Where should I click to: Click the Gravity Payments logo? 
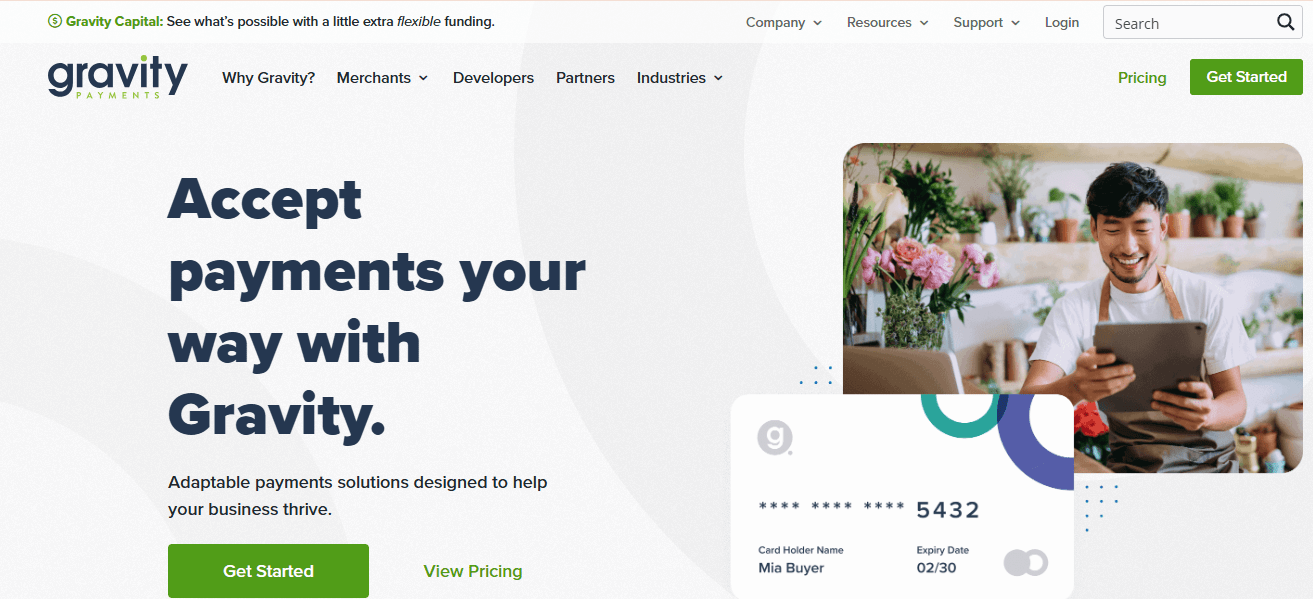[118, 77]
